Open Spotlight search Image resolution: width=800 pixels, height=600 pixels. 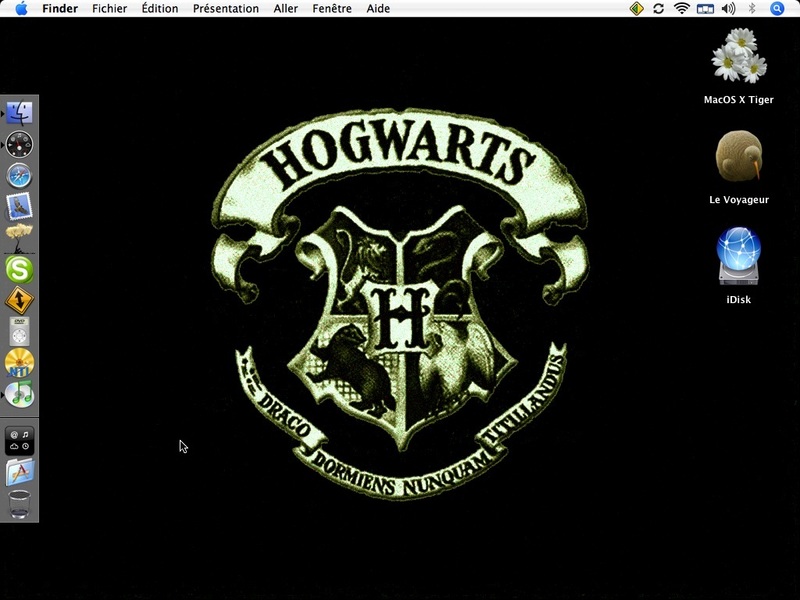click(x=777, y=9)
